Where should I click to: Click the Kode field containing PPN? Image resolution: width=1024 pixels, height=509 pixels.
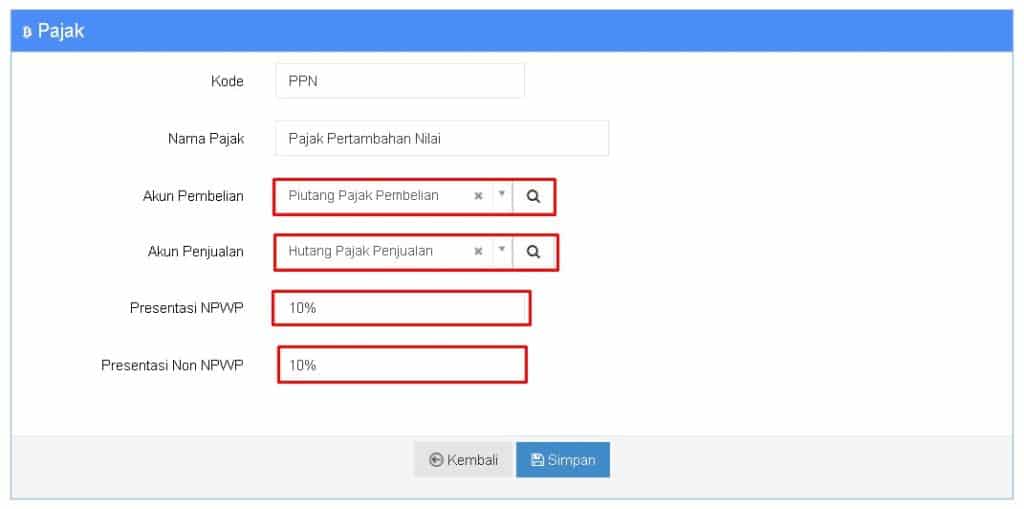[400, 81]
